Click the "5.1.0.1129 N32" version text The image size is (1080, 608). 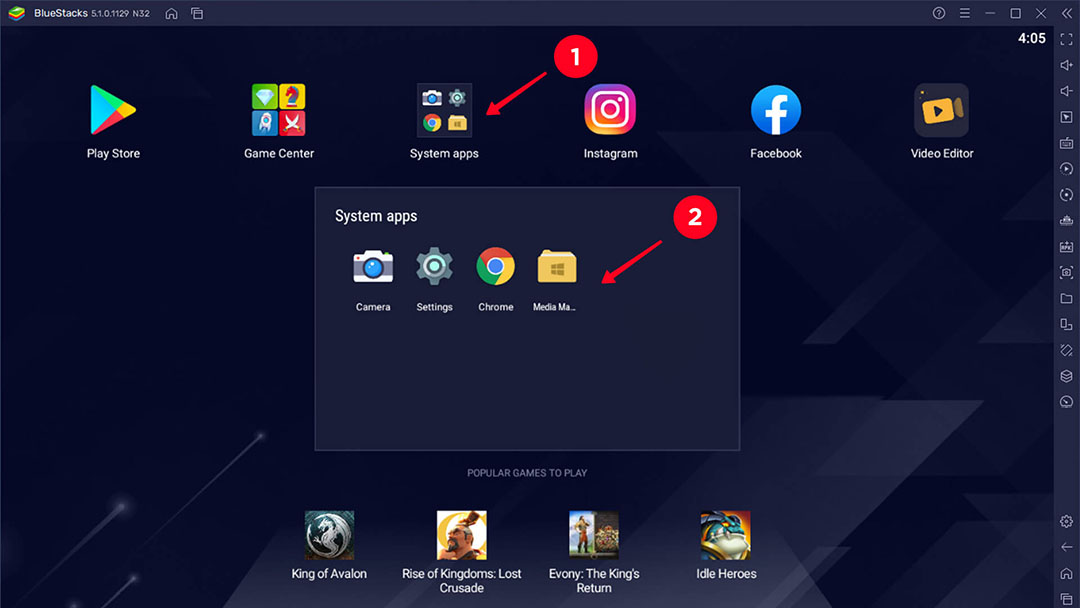[121, 14]
